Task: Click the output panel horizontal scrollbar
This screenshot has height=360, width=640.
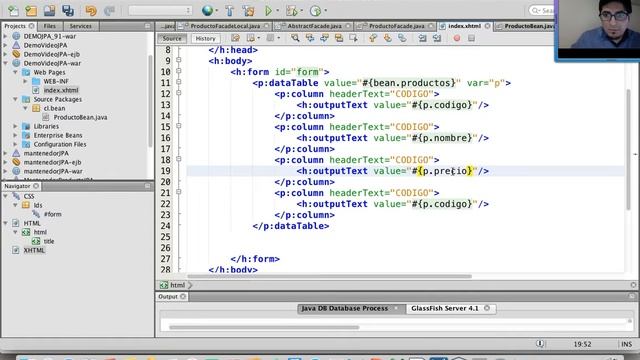Action: (x=264, y=327)
